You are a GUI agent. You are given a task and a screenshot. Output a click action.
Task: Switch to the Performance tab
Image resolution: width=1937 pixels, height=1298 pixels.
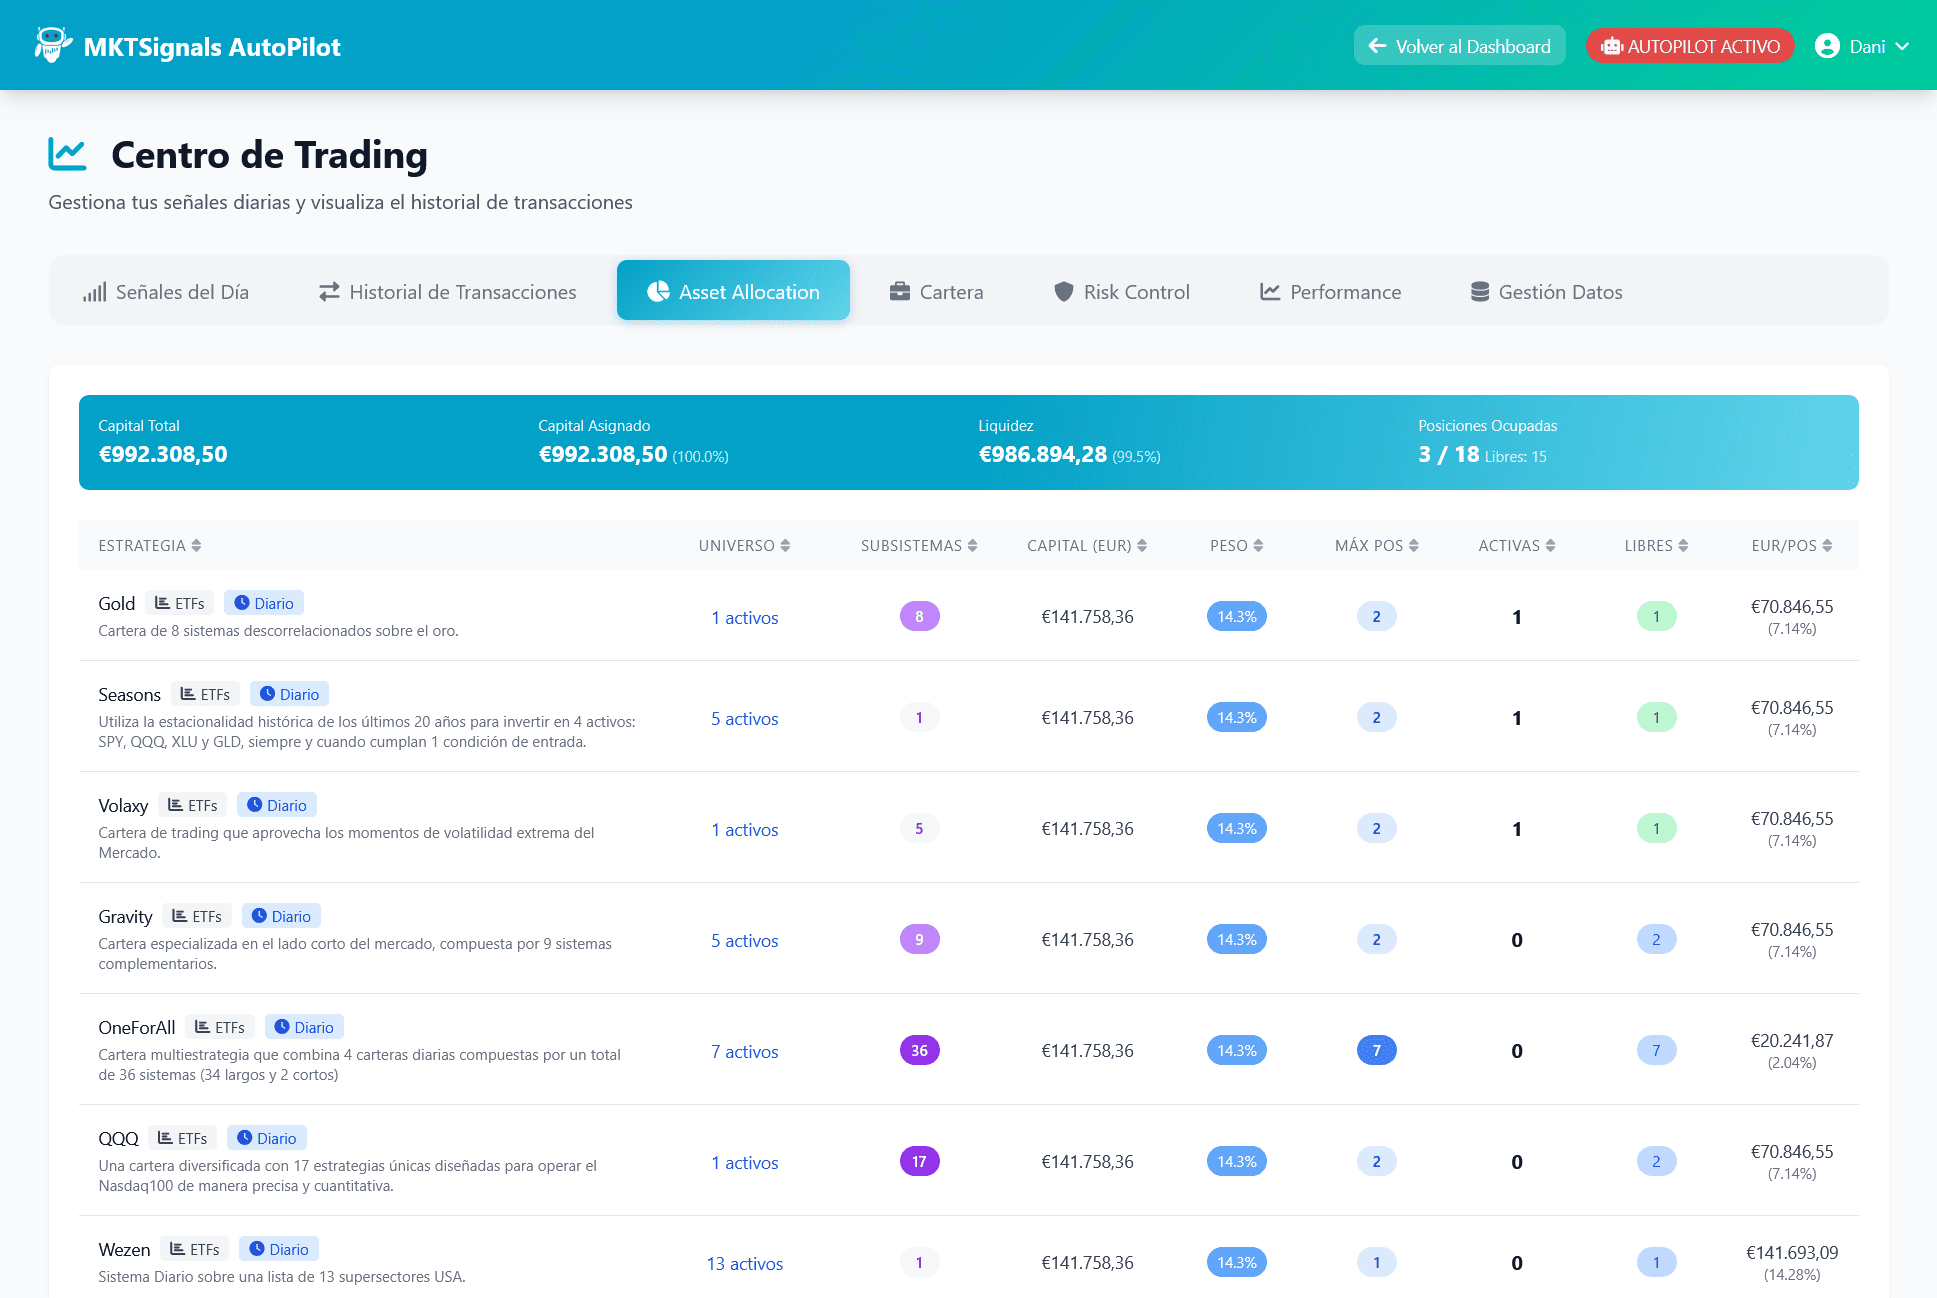coord(1330,291)
